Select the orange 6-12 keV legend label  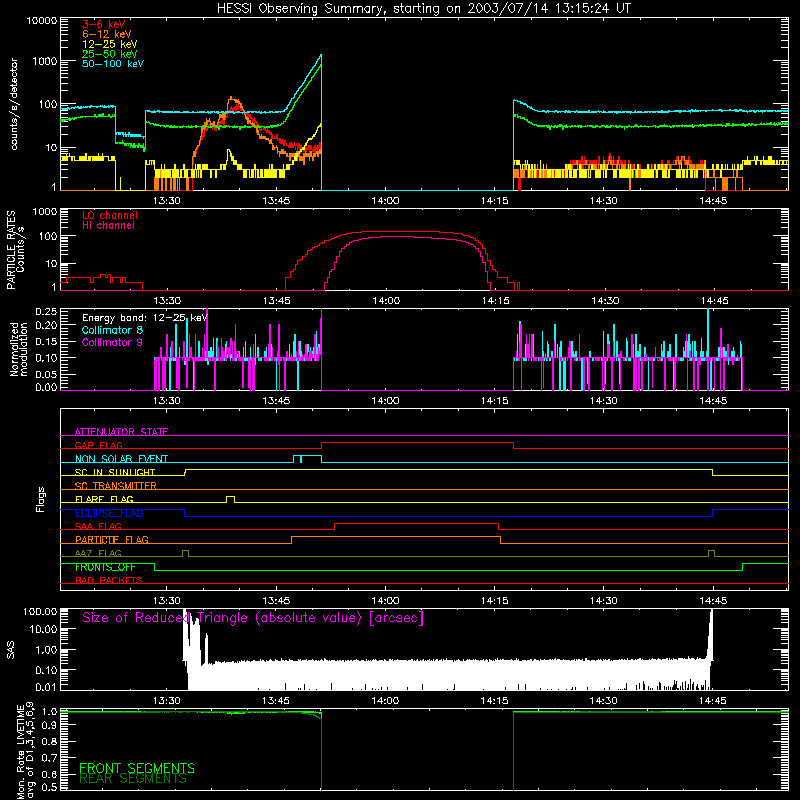click(107, 34)
